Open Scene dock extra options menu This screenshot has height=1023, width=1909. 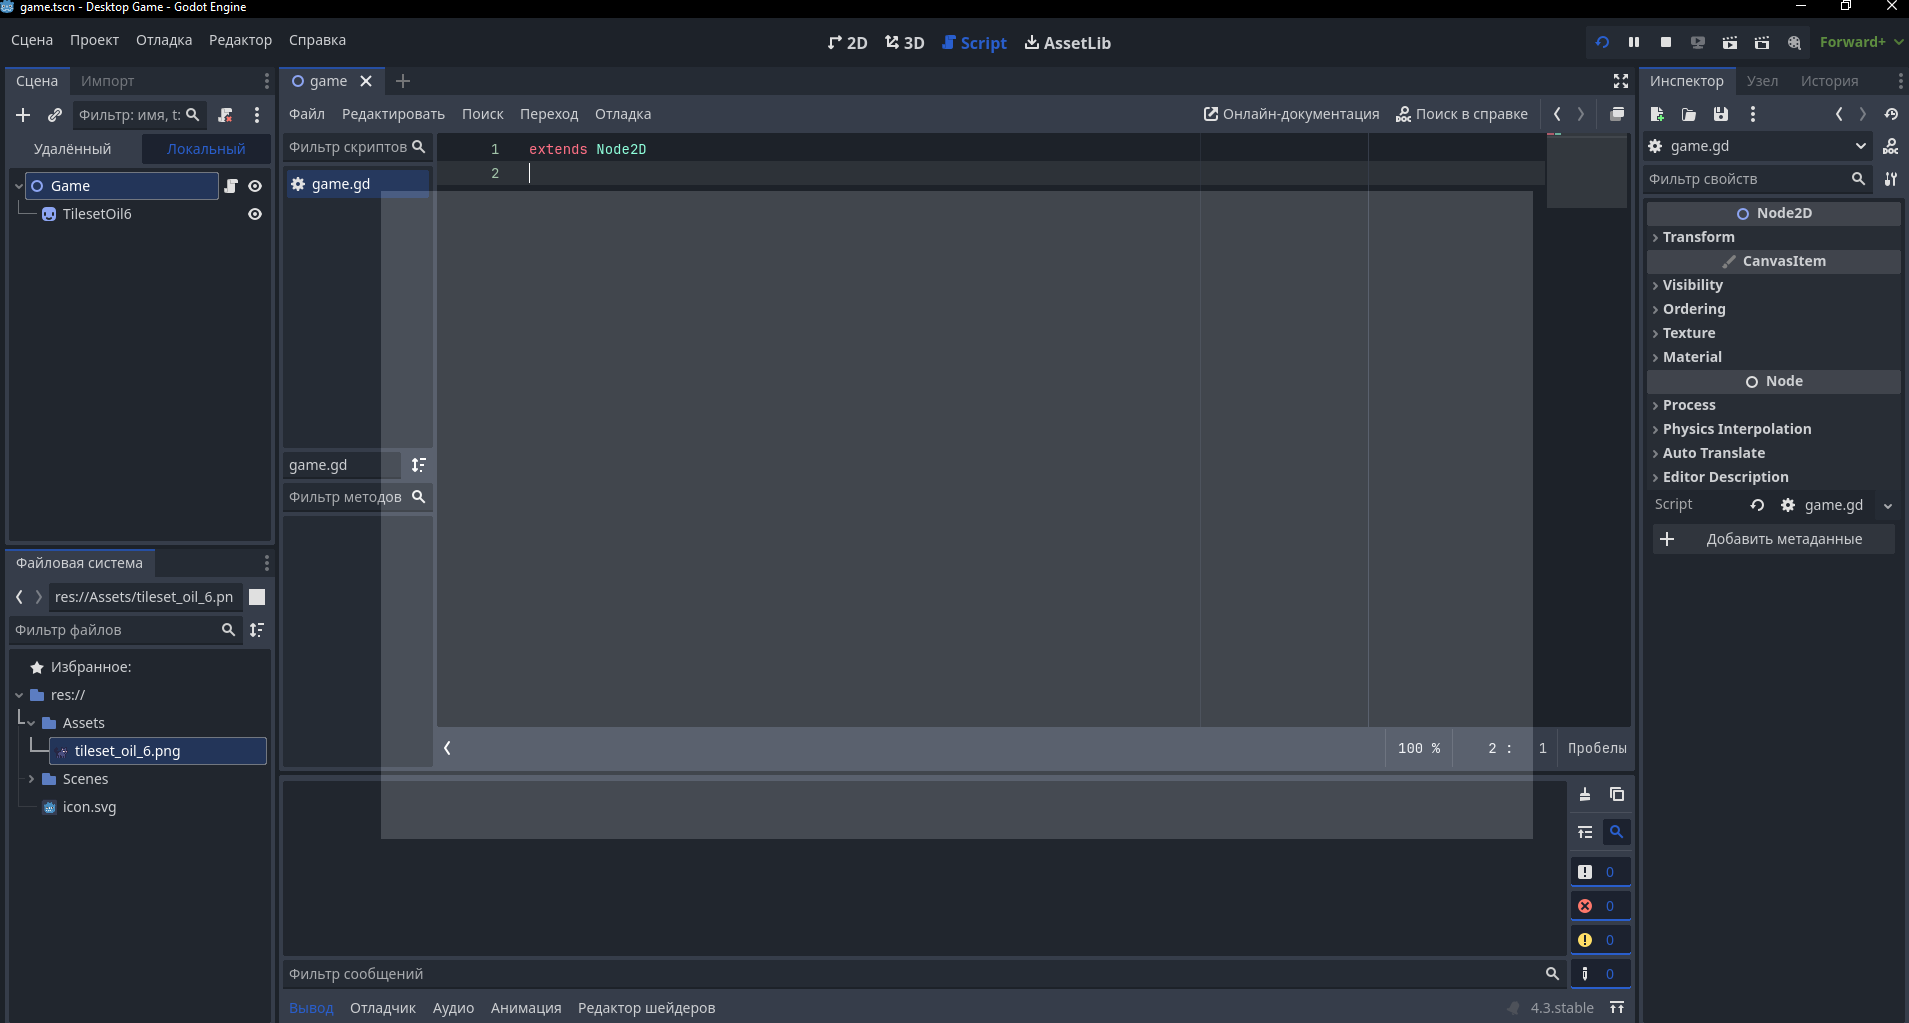click(x=257, y=115)
